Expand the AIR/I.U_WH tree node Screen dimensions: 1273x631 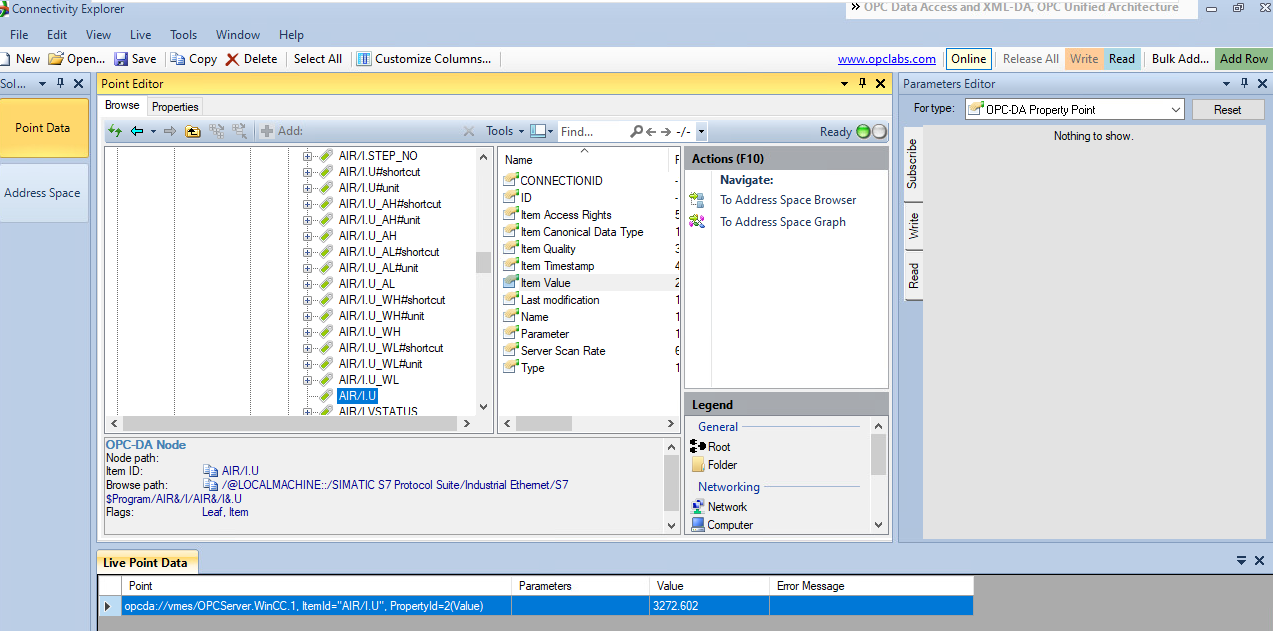click(x=307, y=332)
